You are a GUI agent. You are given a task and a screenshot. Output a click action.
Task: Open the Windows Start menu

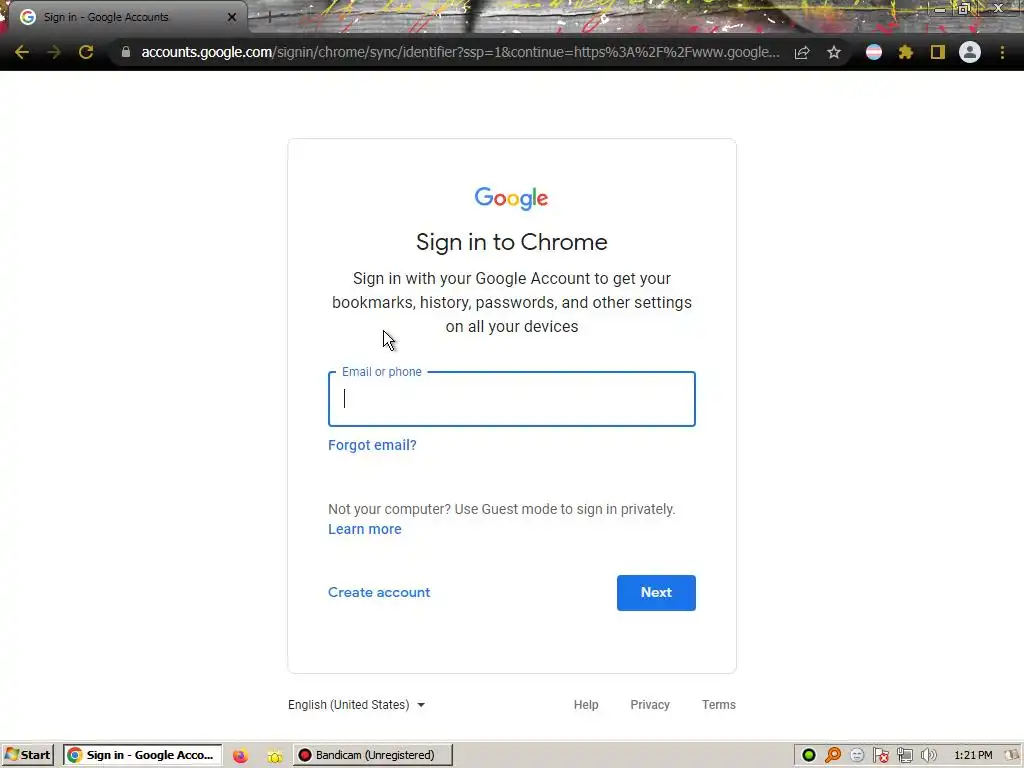[x=27, y=755]
